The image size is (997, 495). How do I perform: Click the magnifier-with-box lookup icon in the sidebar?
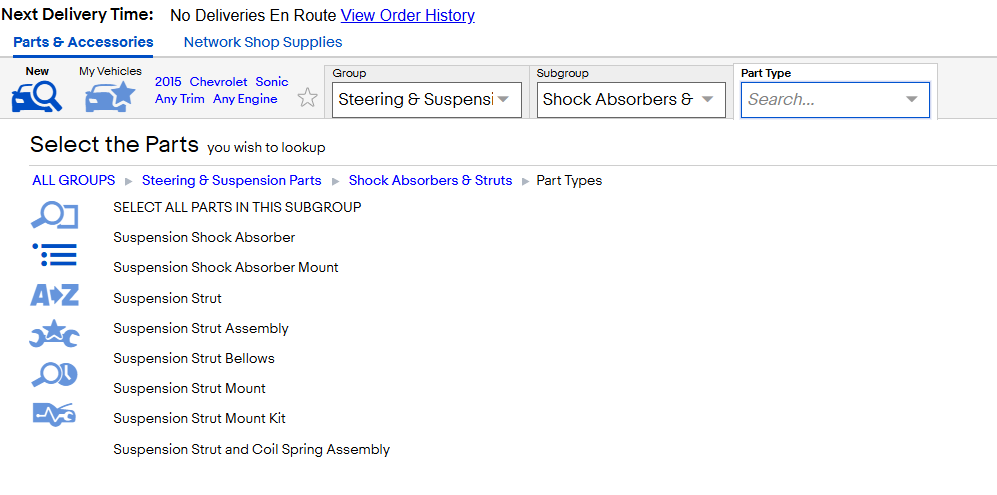pos(54,216)
